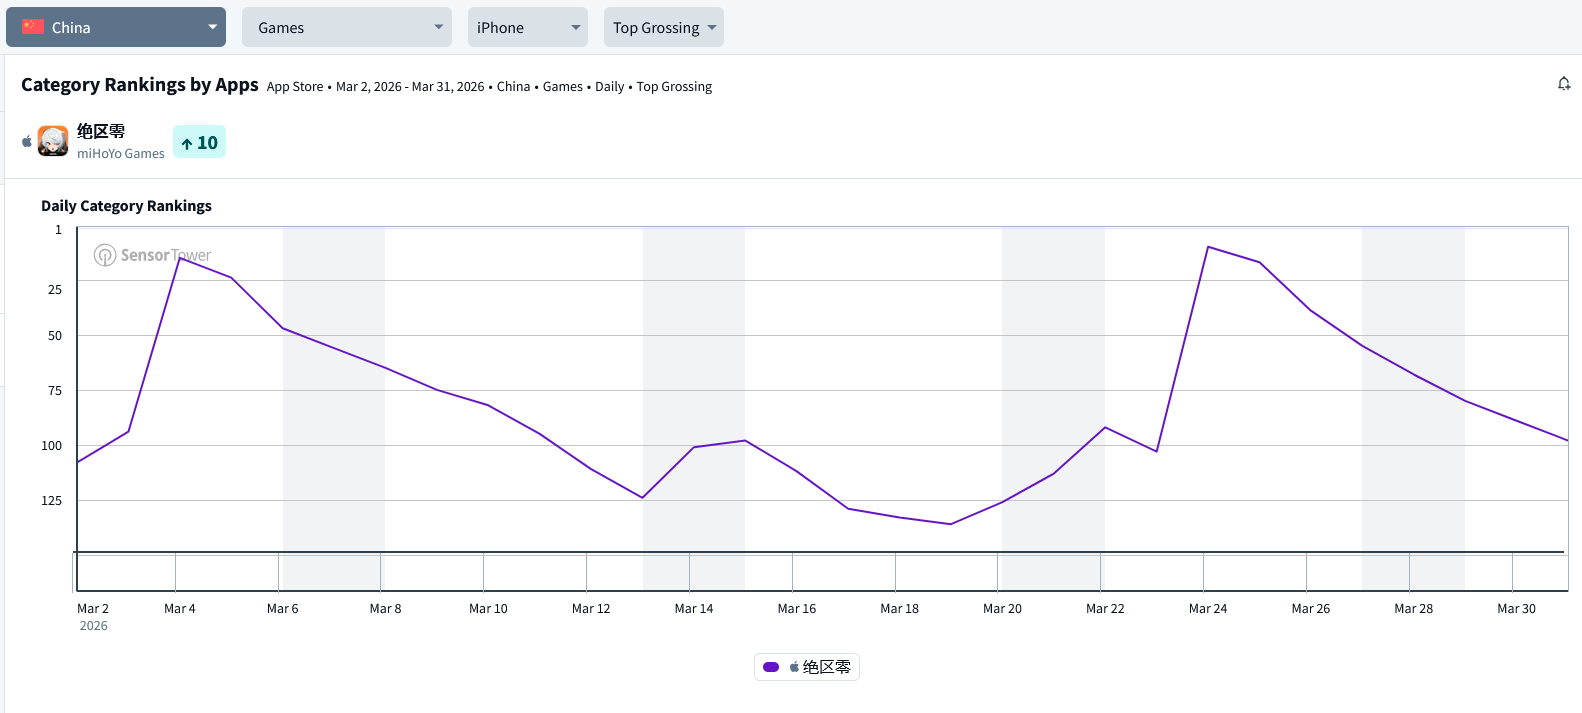Click the 绝区零 app icon thumbnail
Viewport: 1582px width, 713px height.
pos(53,141)
